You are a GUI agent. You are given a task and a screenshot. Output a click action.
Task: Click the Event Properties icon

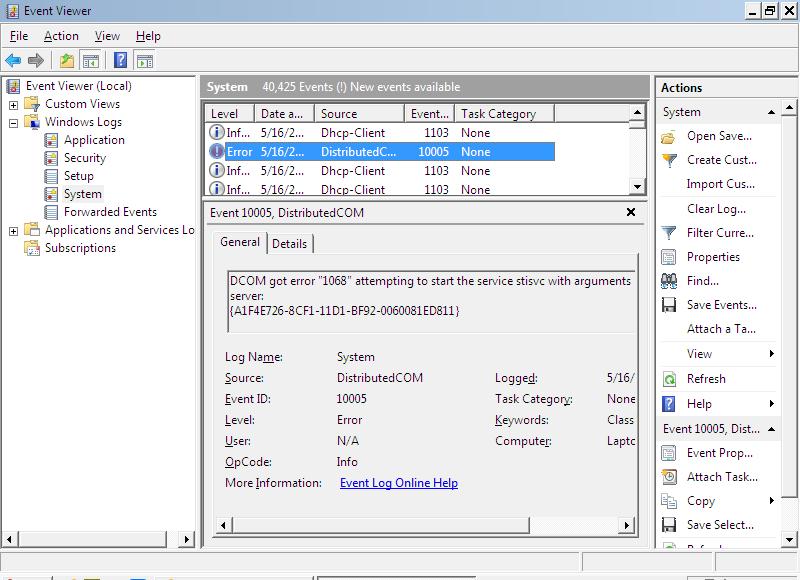669,453
